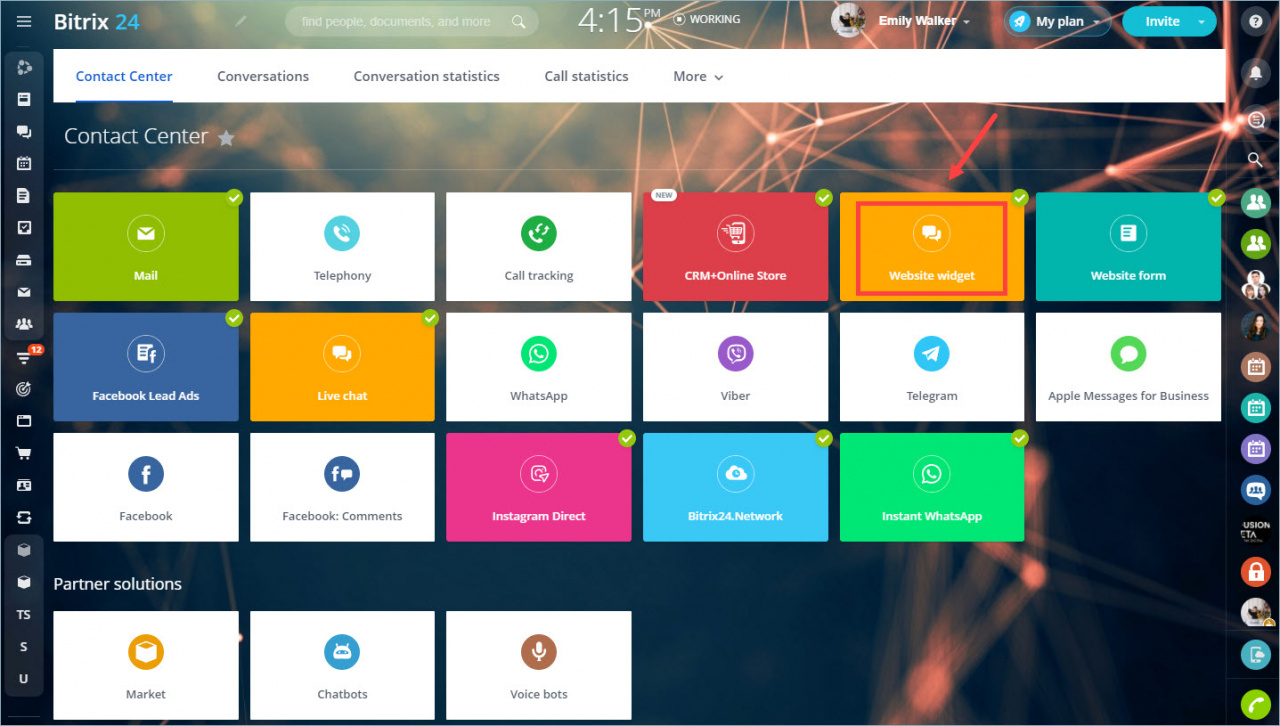
Task: Add Contact Center to favorites star
Action: (x=226, y=138)
